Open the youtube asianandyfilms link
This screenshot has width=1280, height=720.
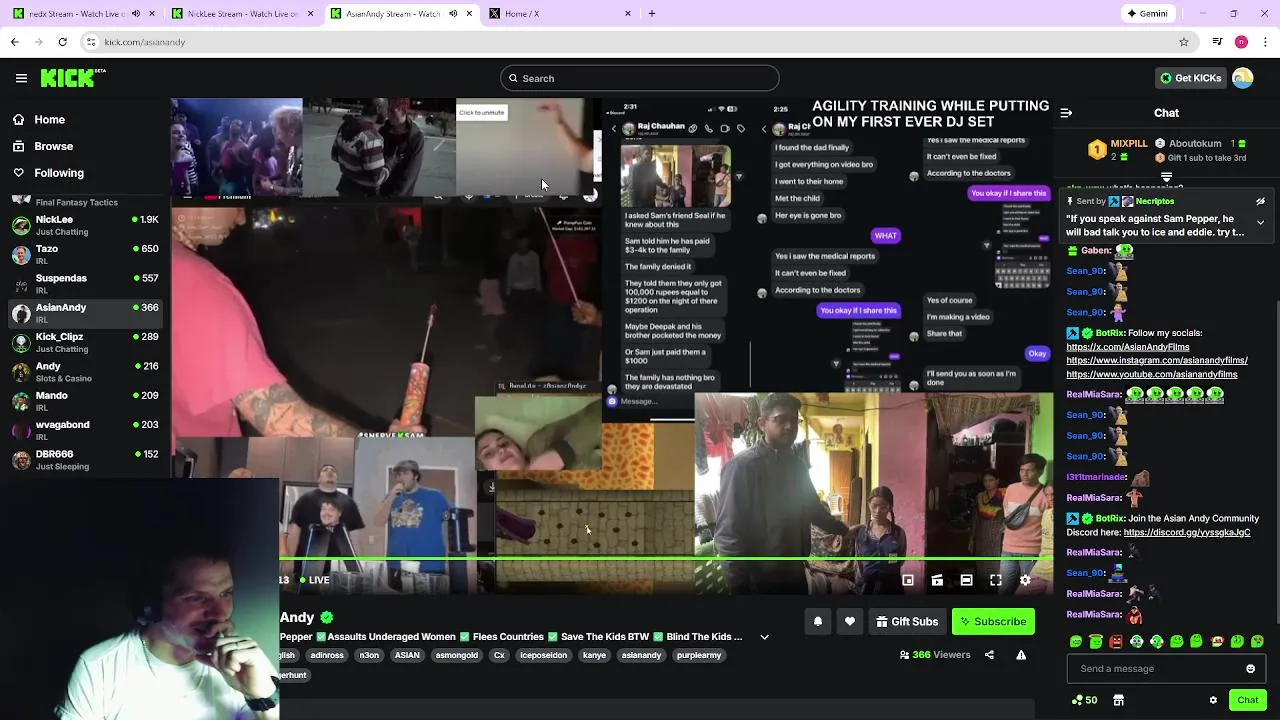click(1152, 374)
